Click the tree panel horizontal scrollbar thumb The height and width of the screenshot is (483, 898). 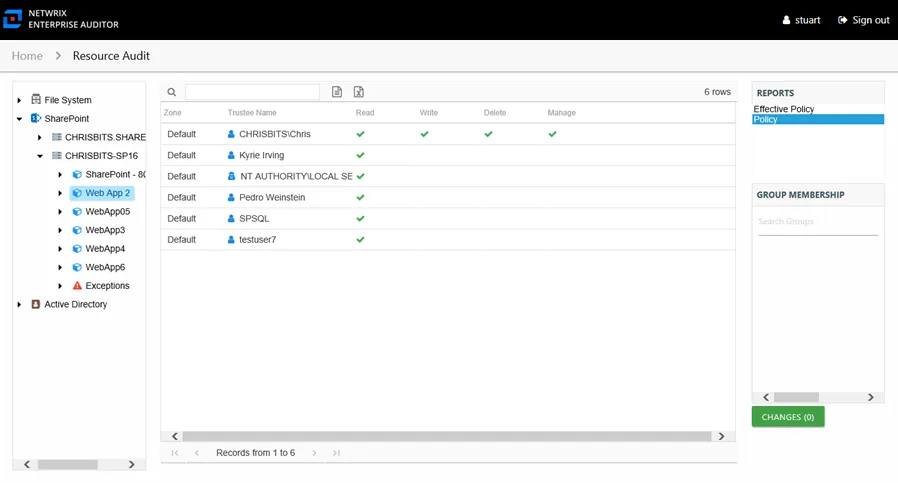coord(68,465)
